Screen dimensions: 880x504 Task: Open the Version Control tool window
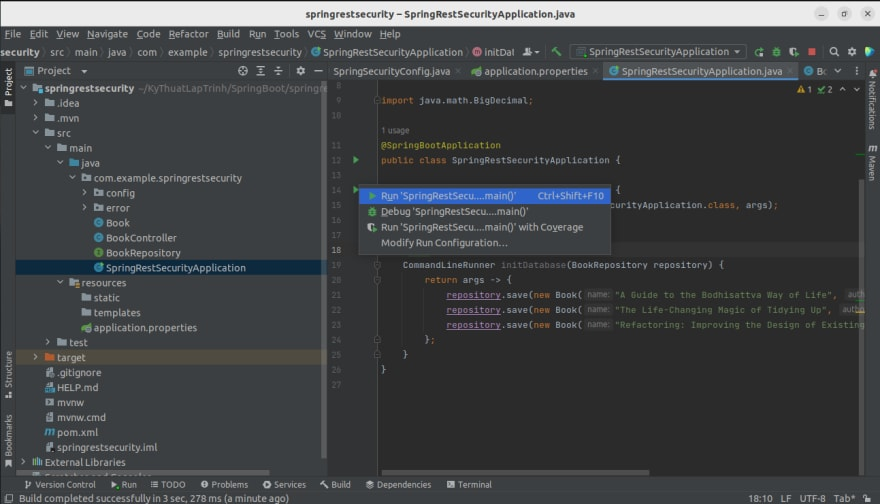(x=60, y=484)
